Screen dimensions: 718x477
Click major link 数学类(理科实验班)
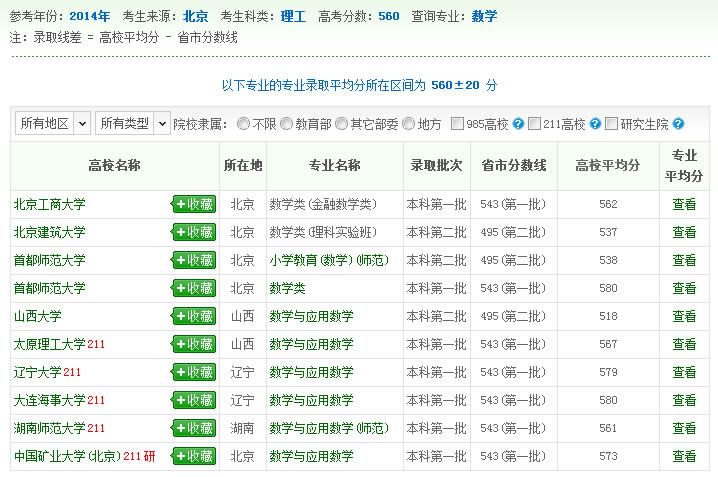click(x=323, y=232)
